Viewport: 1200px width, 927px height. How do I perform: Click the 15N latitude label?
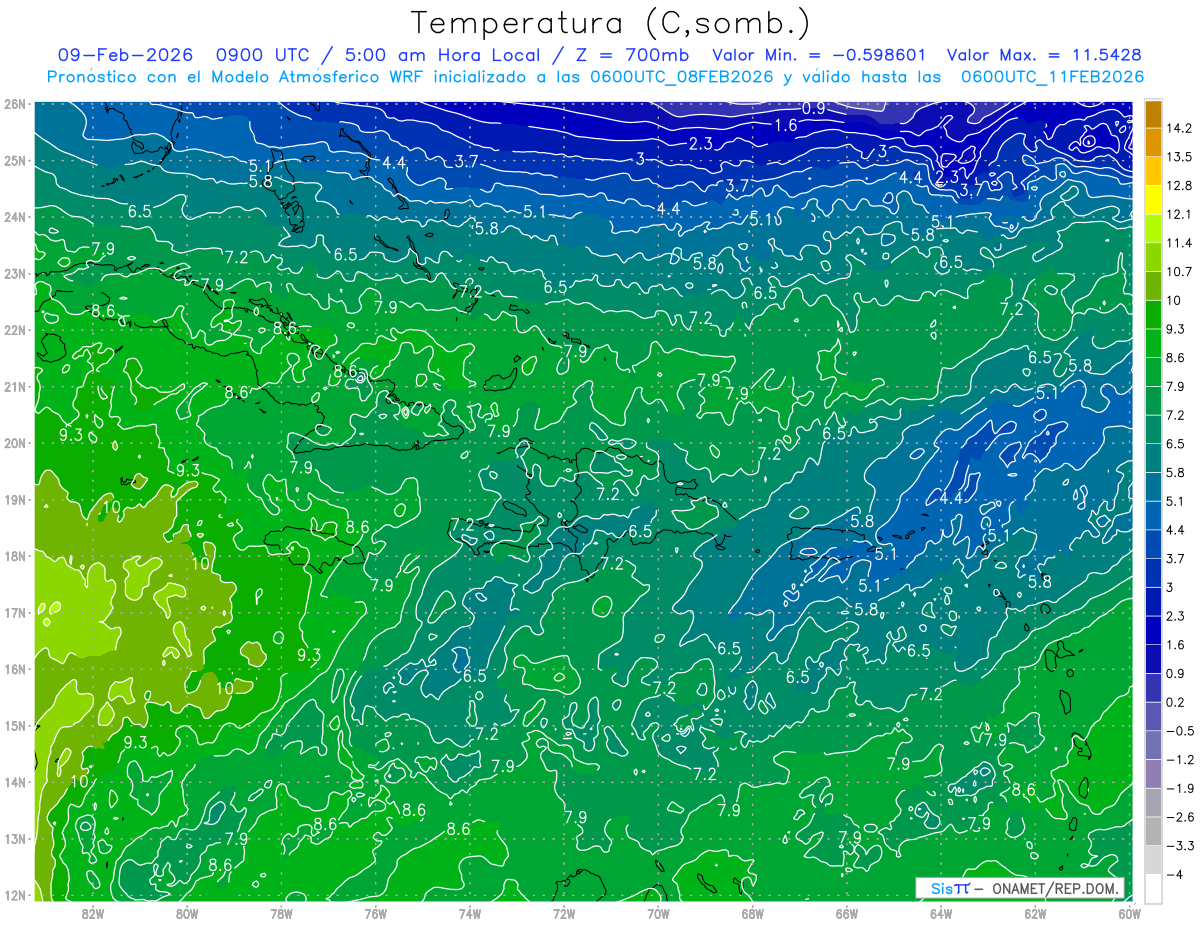(15, 725)
